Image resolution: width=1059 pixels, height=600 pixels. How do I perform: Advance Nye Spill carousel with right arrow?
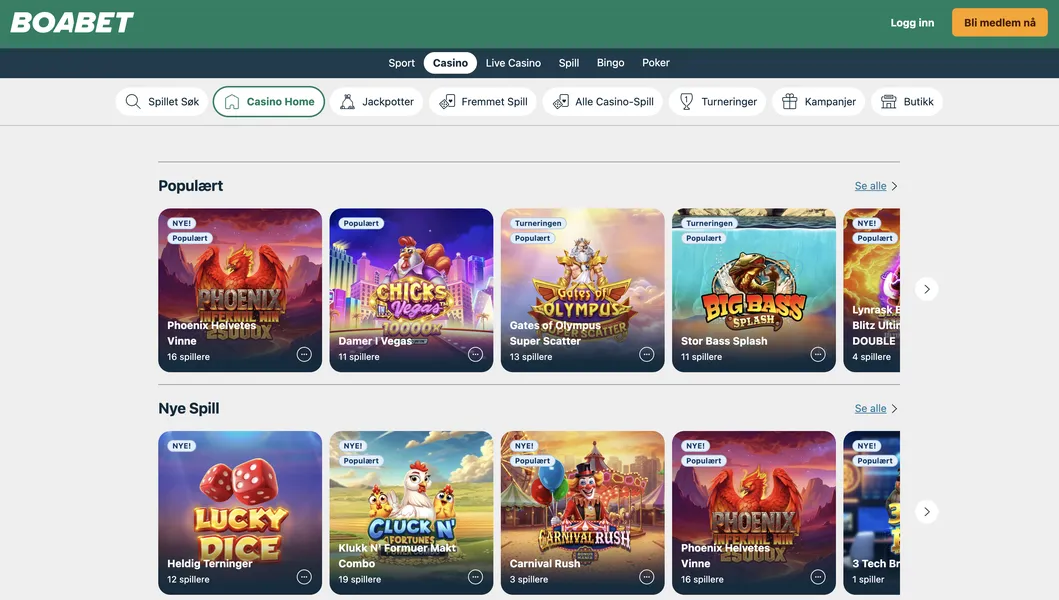(926, 512)
